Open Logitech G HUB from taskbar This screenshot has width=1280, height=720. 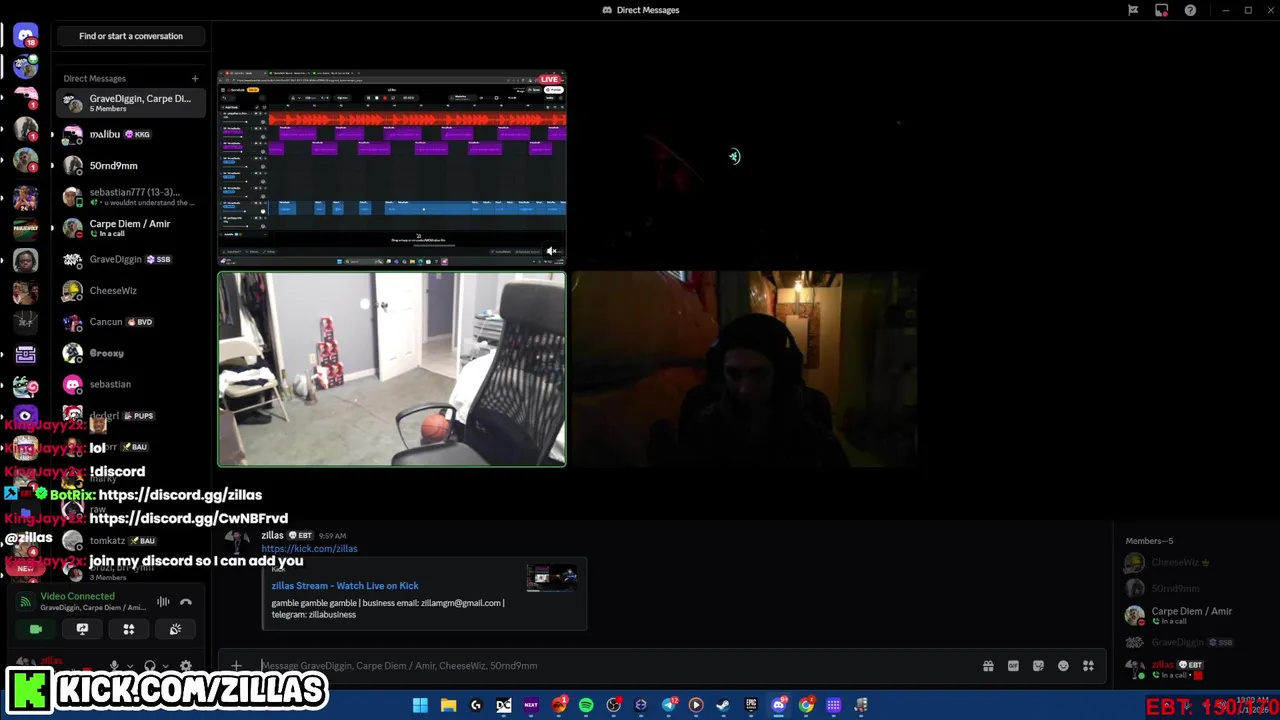tap(476, 705)
